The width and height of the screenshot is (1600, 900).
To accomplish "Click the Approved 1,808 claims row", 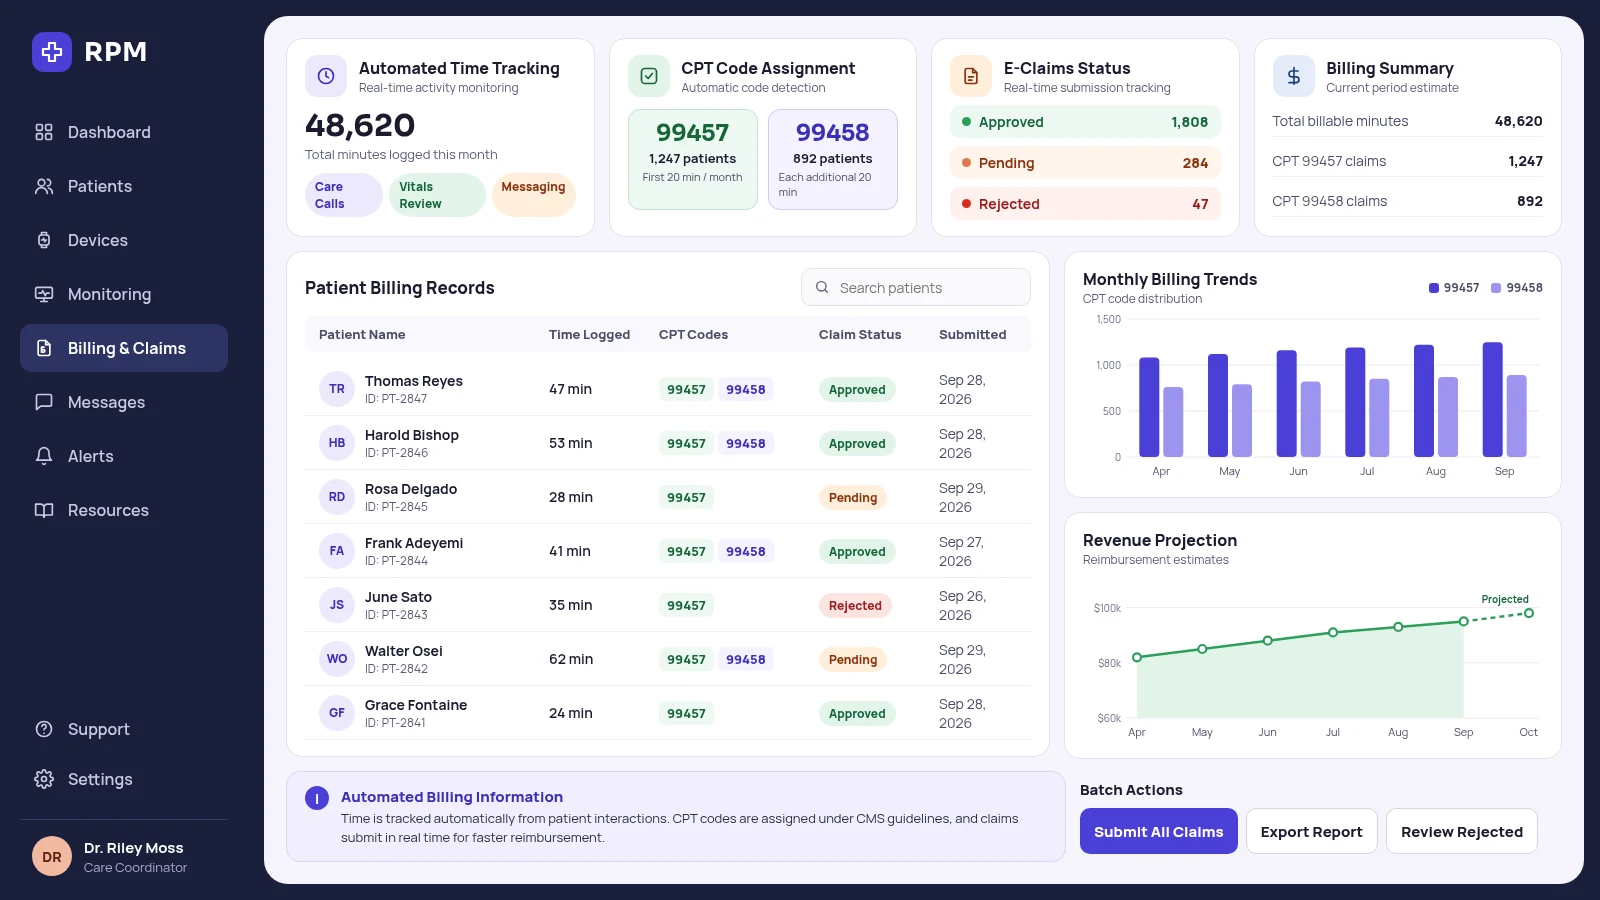I will (x=1085, y=122).
